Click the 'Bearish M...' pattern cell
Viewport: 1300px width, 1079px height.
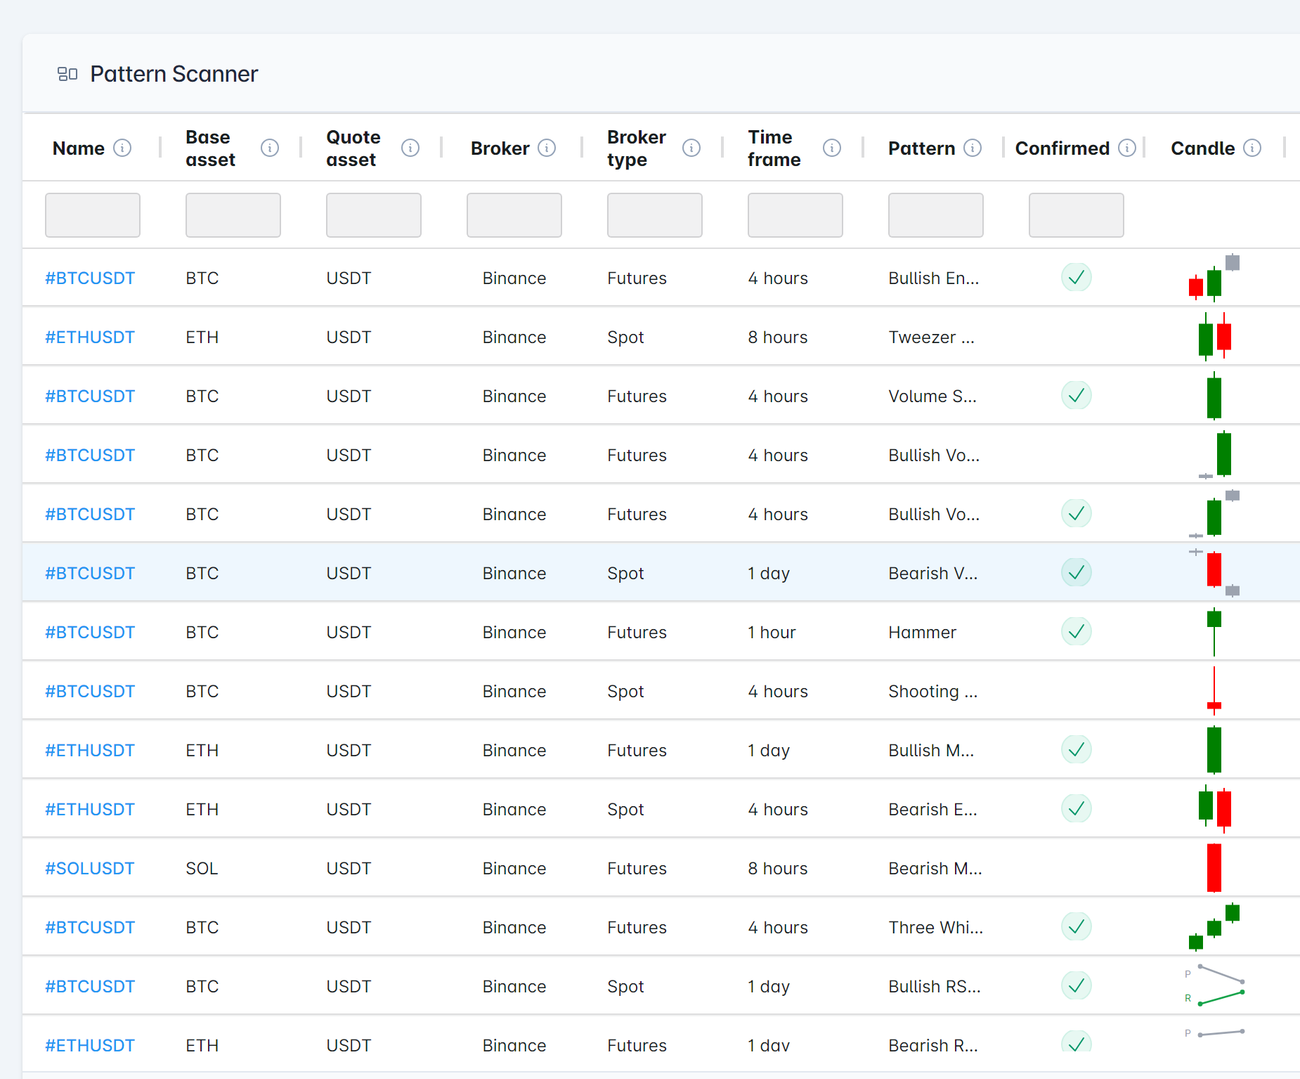935,868
